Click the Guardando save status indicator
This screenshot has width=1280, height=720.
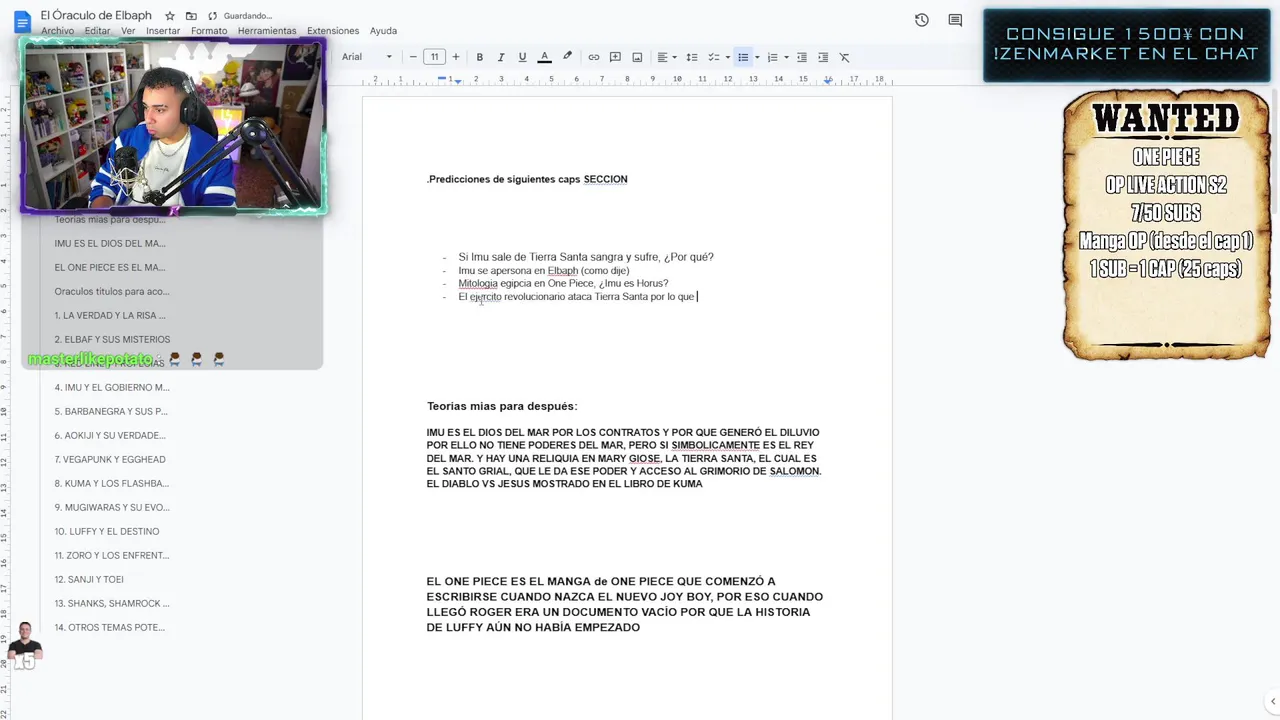[240, 16]
